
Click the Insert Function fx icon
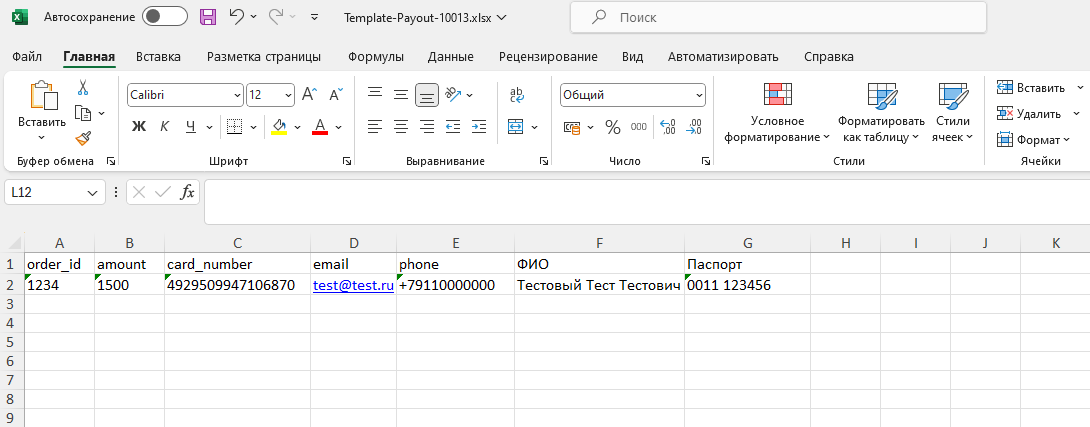(187, 192)
